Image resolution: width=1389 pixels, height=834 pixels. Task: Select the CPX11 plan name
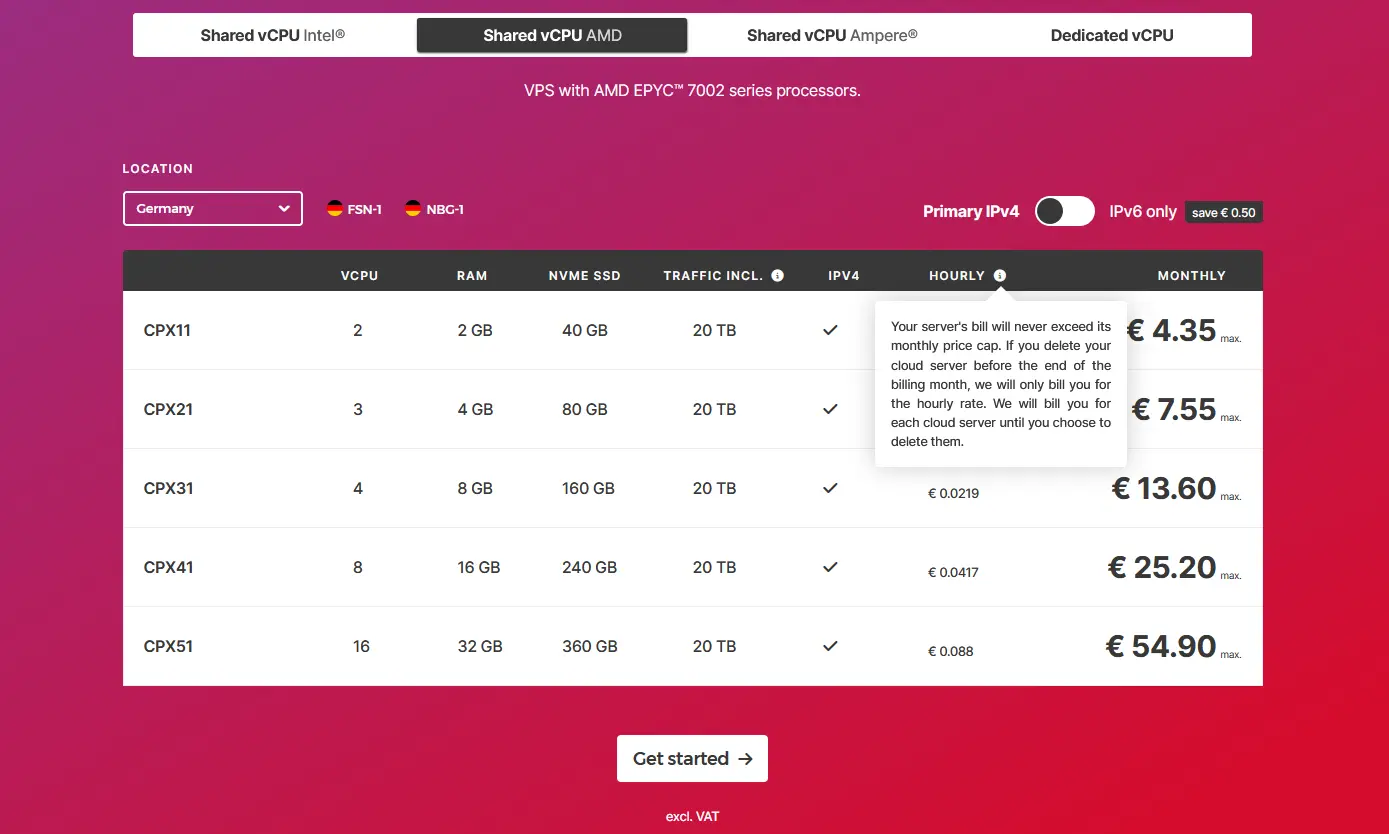click(167, 330)
